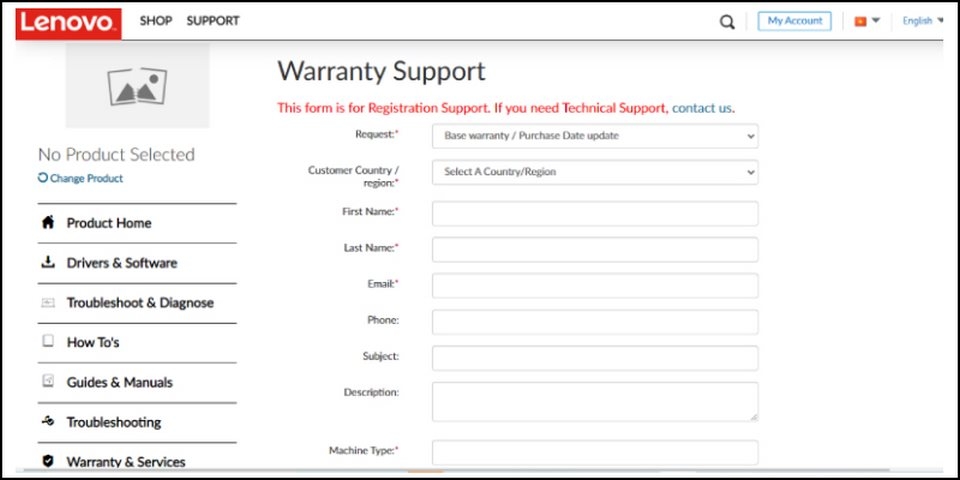Open the SUPPORT menu
Viewport: 960px width, 480px height.
pyautogui.click(x=213, y=21)
